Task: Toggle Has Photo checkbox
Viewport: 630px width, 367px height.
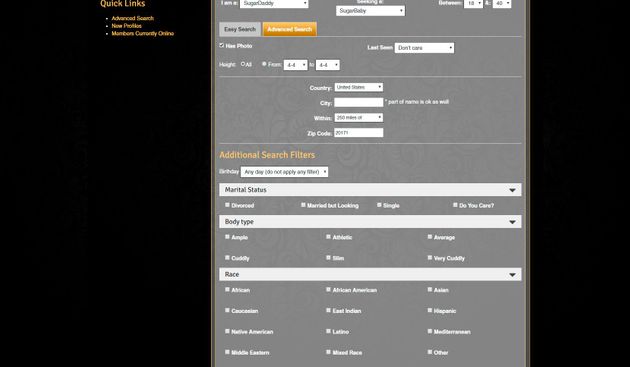Action: (x=221, y=45)
